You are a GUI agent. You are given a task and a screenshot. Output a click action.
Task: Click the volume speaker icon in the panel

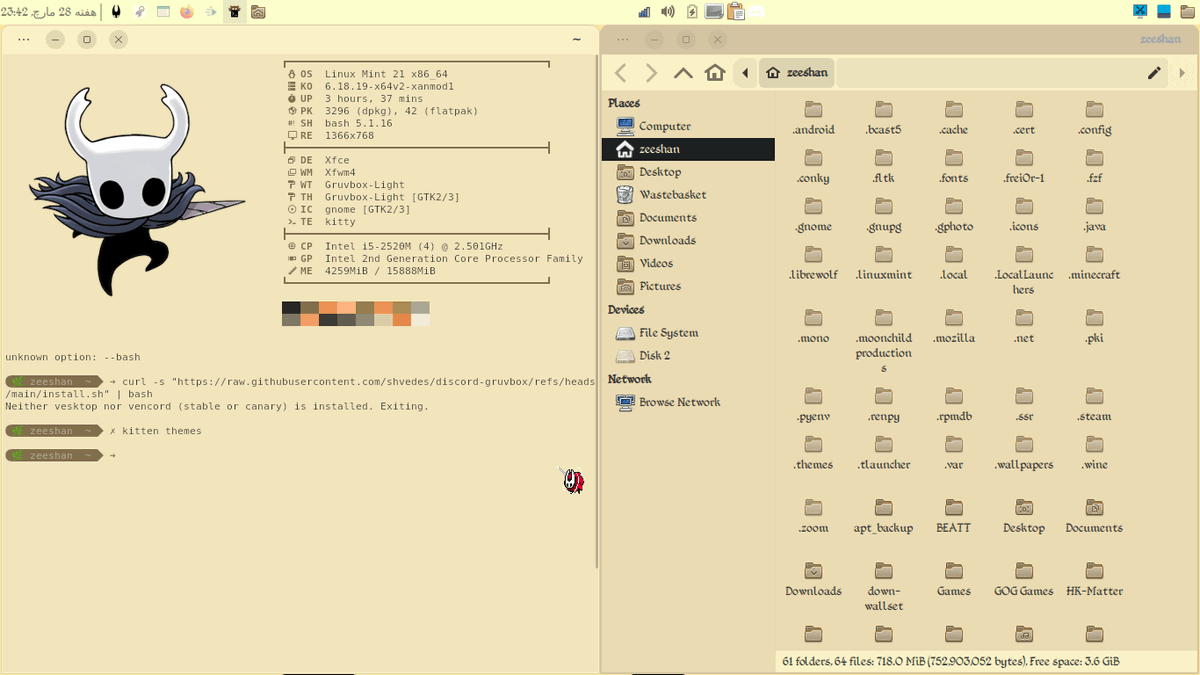tap(668, 12)
